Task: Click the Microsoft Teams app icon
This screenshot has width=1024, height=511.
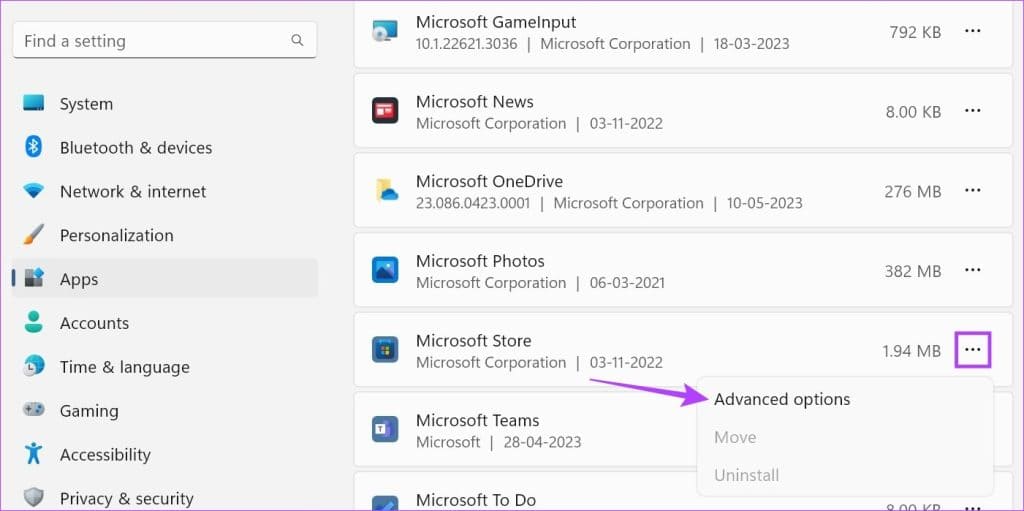Action: click(385, 429)
